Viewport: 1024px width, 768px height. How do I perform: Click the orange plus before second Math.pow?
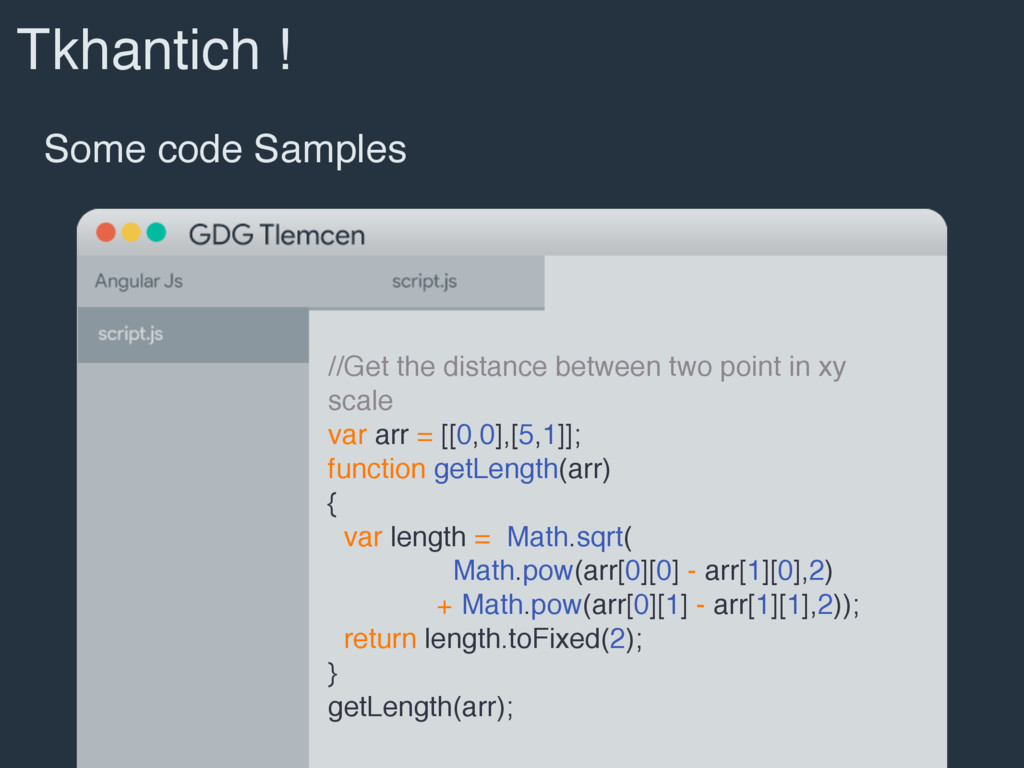444,607
